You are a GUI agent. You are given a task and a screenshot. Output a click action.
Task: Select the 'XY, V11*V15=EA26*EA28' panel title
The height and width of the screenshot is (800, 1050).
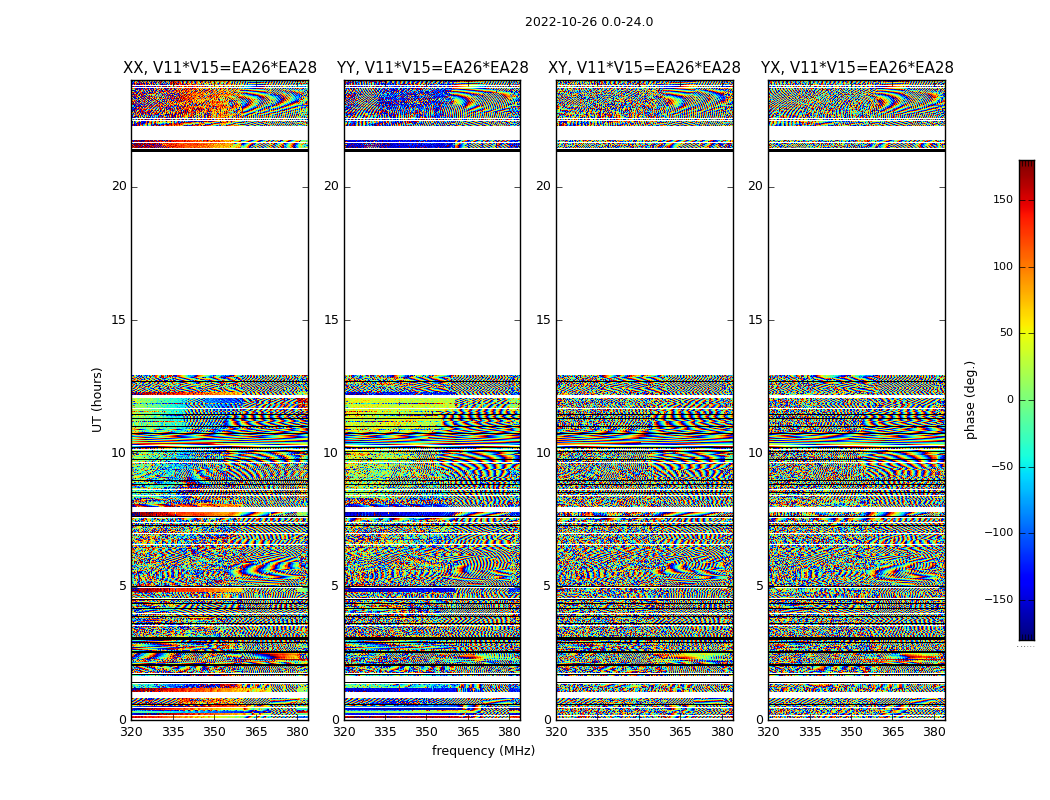click(x=644, y=68)
